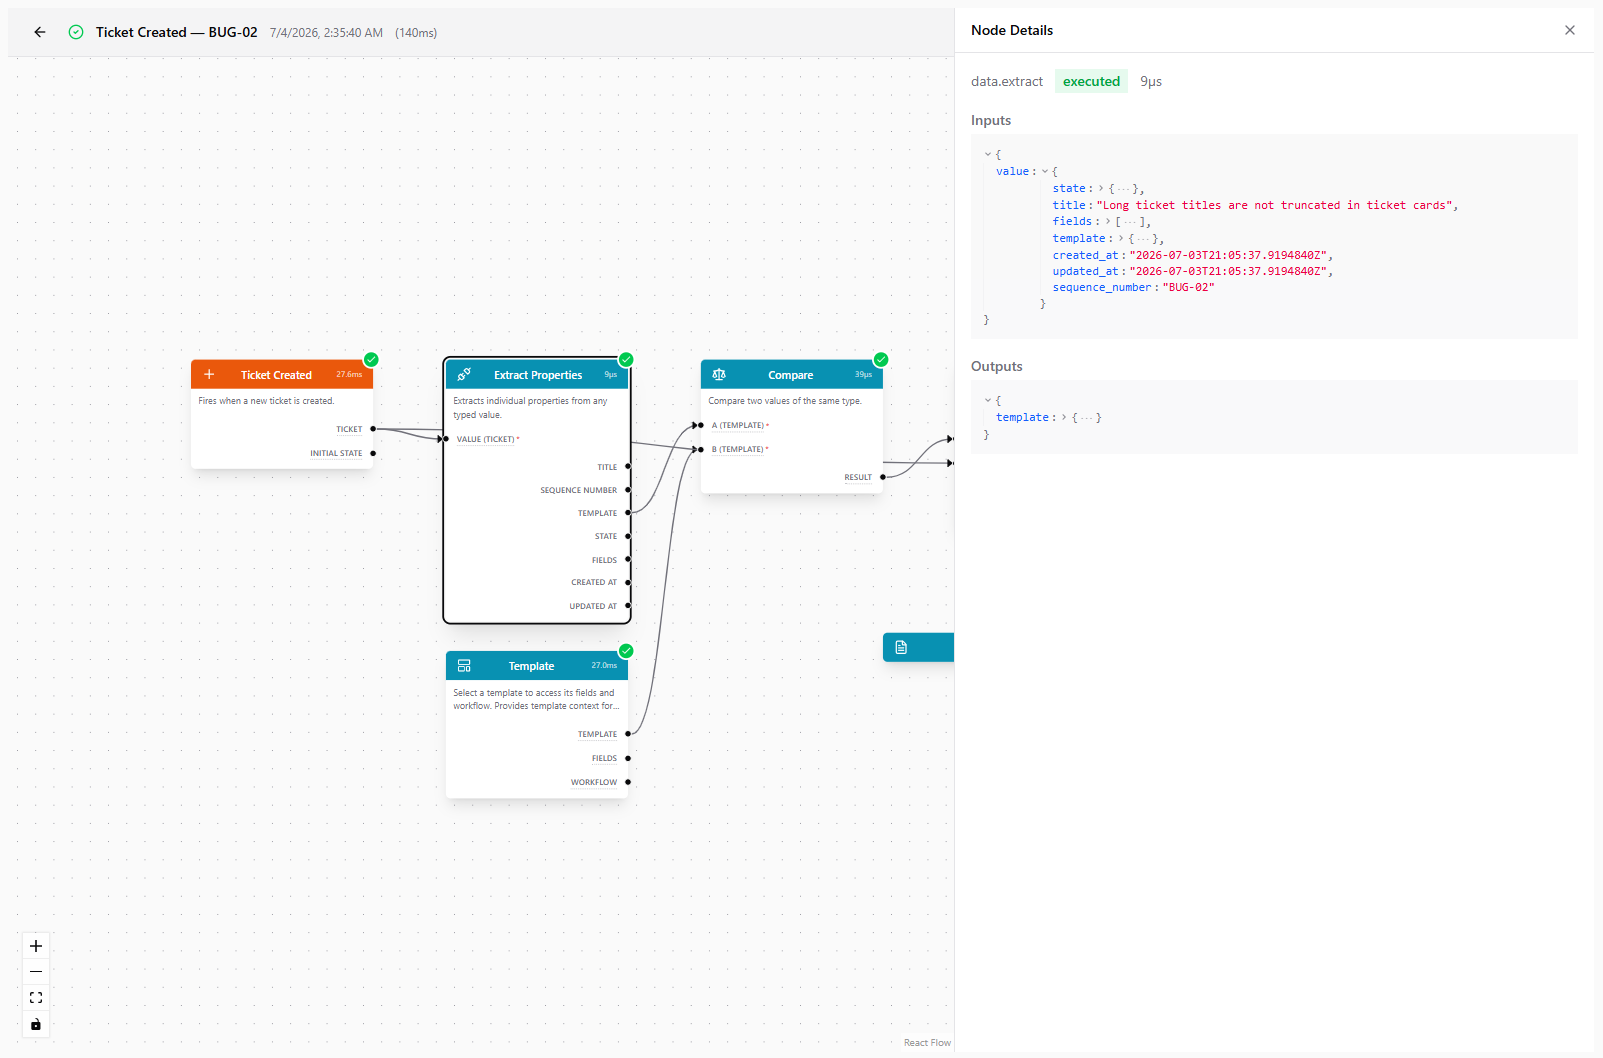Click FIELDS output handle on Template node
1603x1058 pixels.
pos(628,758)
